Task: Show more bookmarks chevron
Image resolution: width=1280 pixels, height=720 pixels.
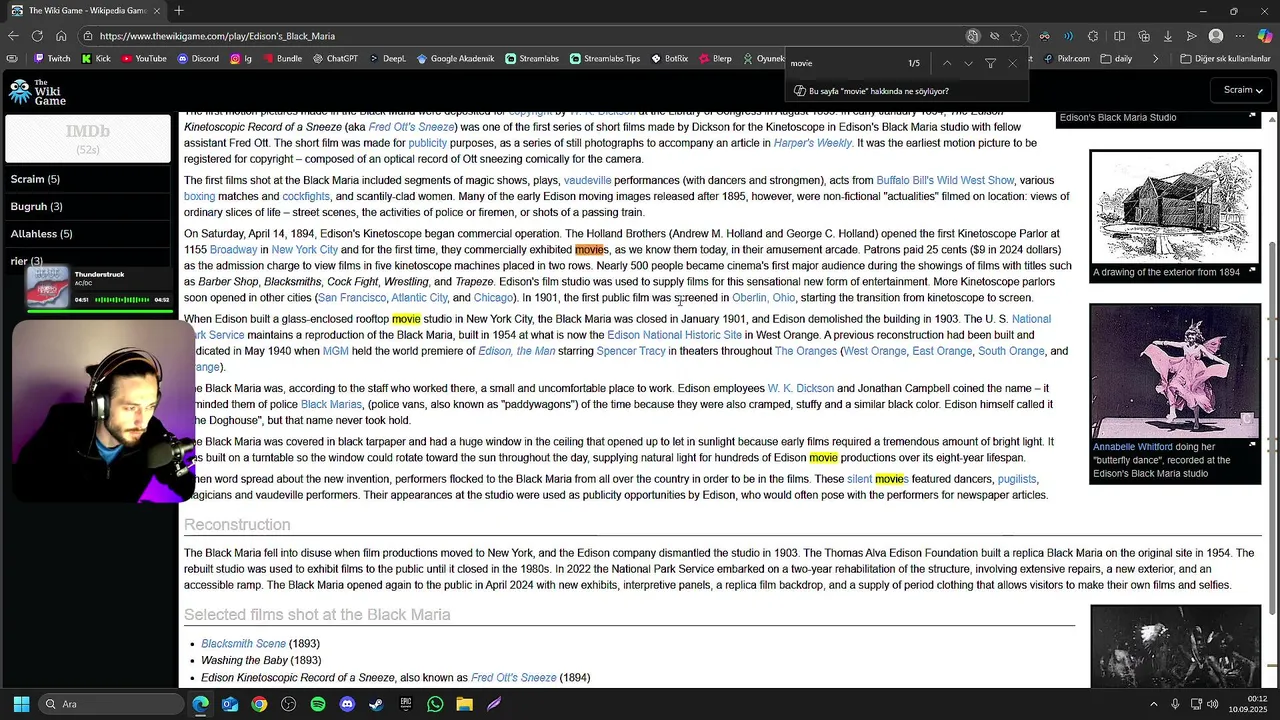Action: coord(1155,59)
